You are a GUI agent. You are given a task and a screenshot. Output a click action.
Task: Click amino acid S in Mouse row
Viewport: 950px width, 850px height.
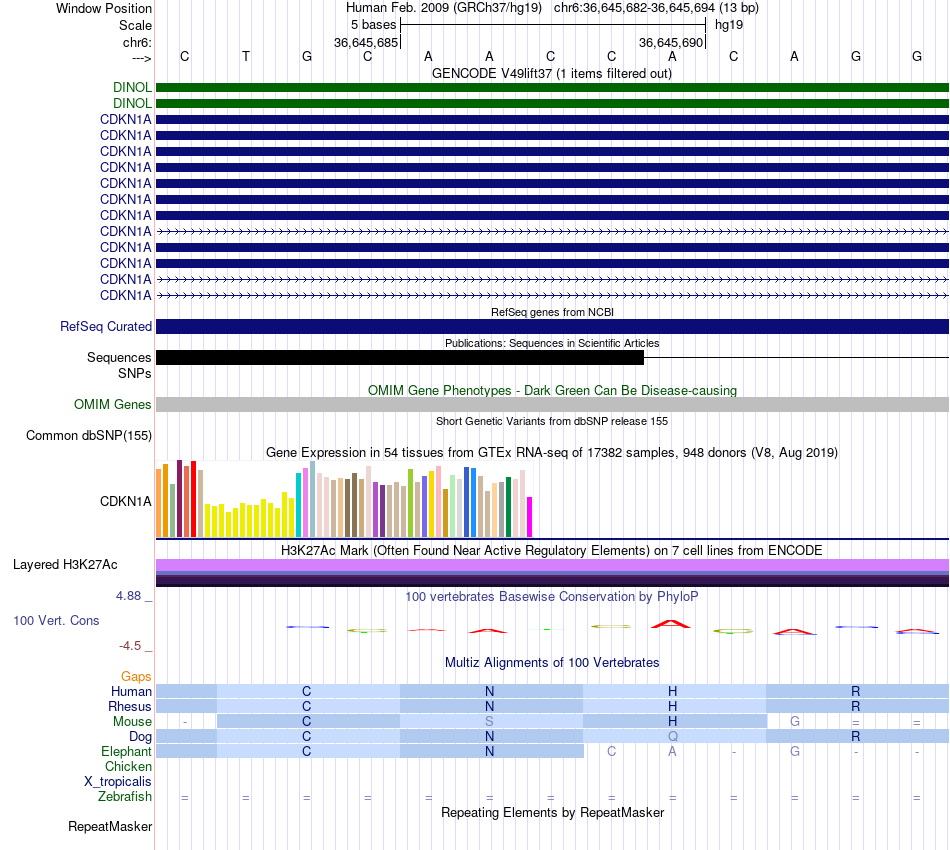click(x=490, y=722)
